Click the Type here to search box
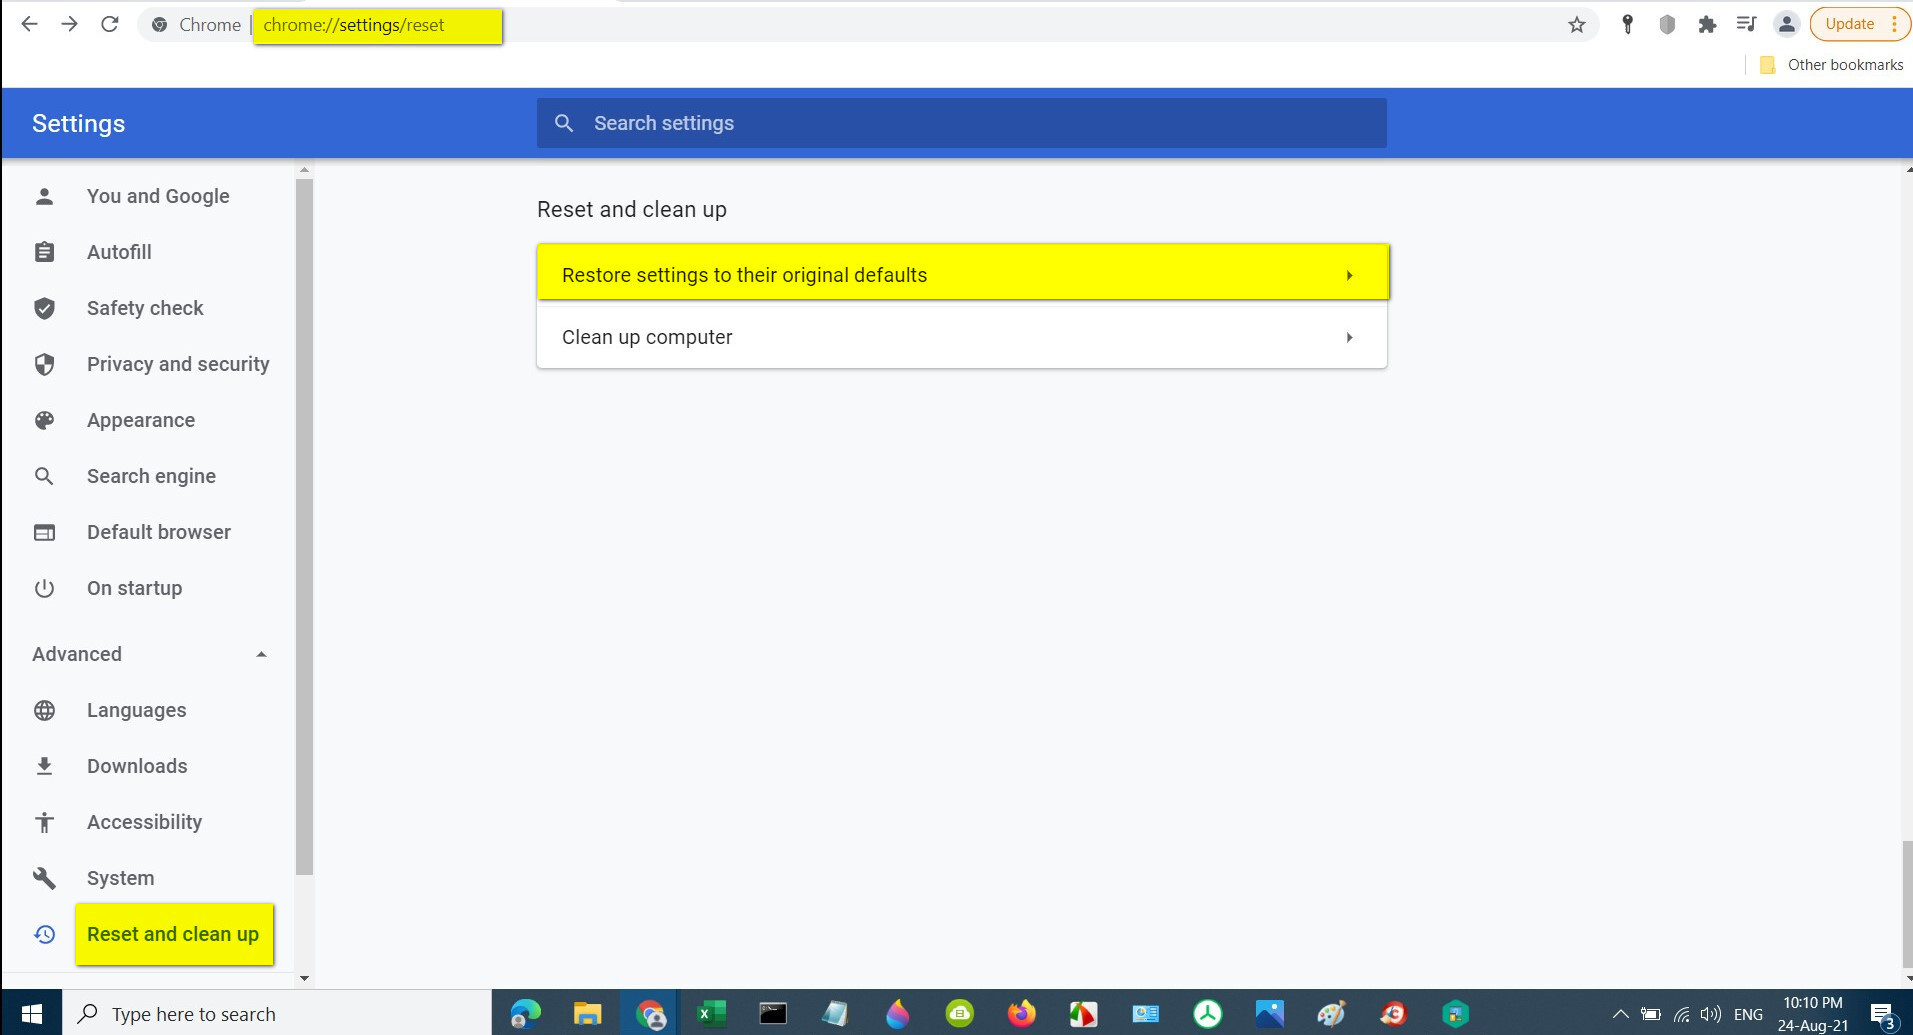Image resolution: width=1913 pixels, height=1035 pixels. [278, 1013]
